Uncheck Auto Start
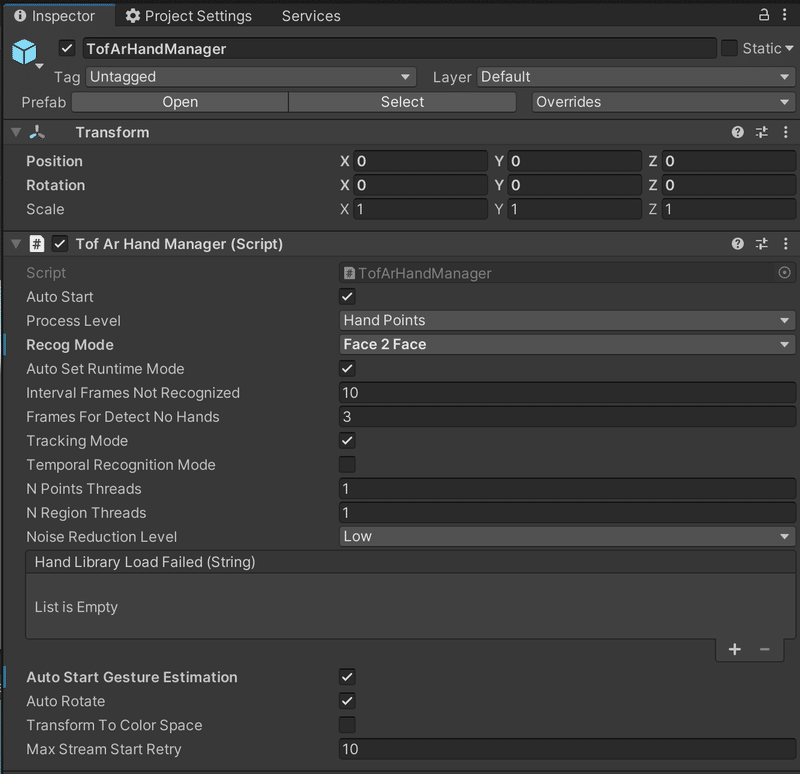Image resolution: width=800 pixels, height=774 pixels. point(347,296)
